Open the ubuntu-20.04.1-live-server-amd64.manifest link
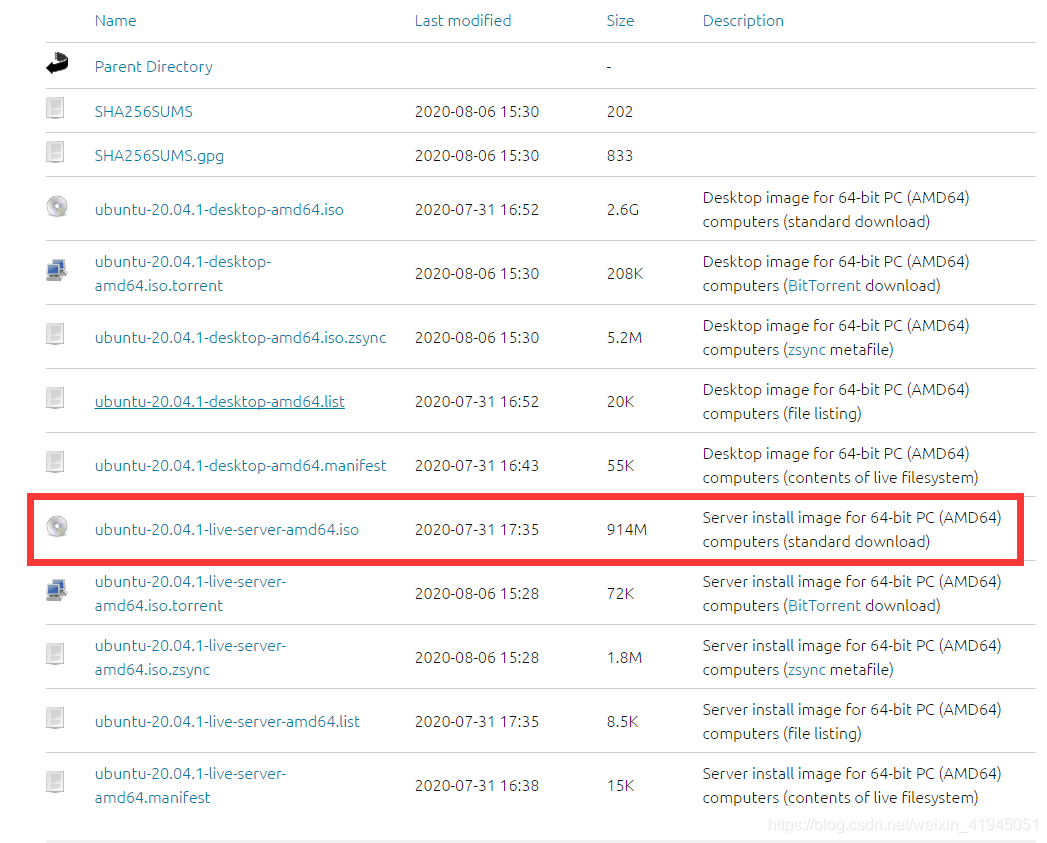This screenshot has height=843, width=1047. 190,786
